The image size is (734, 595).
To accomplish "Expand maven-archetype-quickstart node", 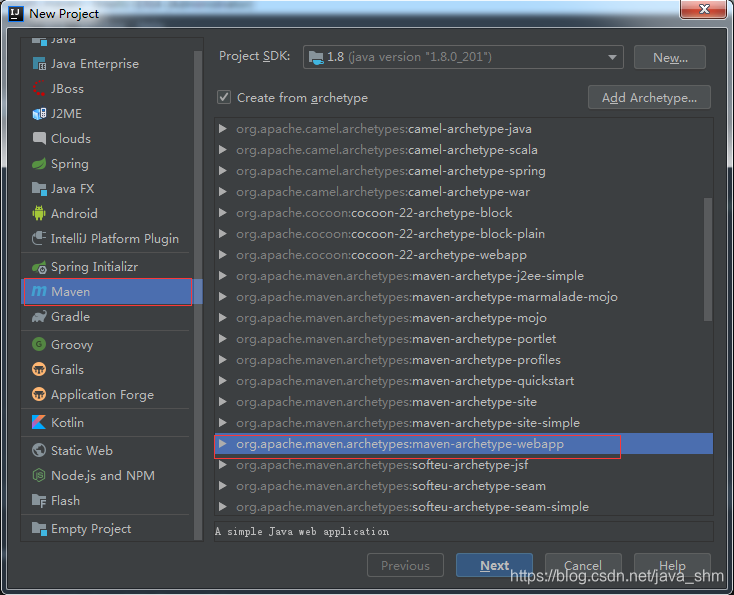I will (x=223, y=381).
